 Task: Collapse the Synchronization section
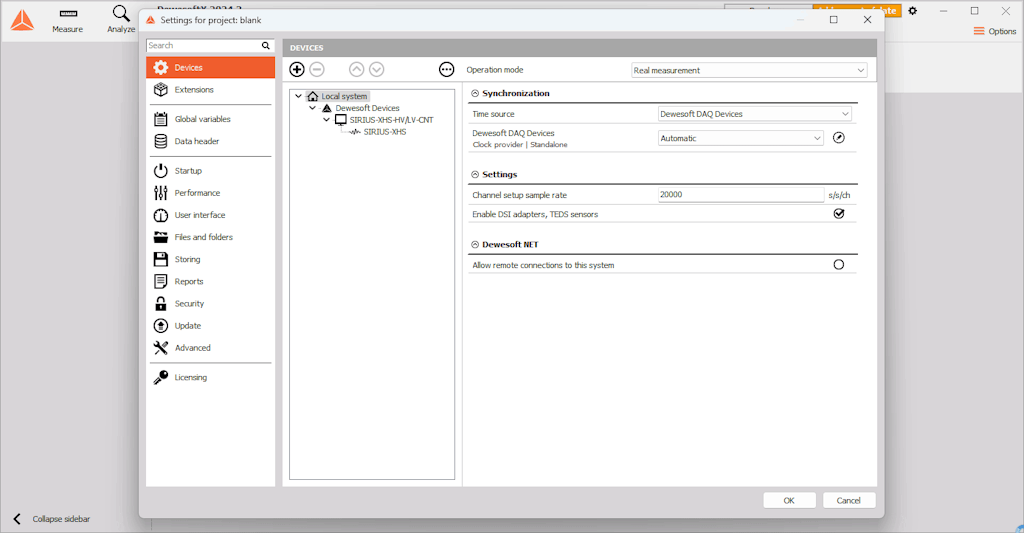pyautogui.click(x=475, y=93)
